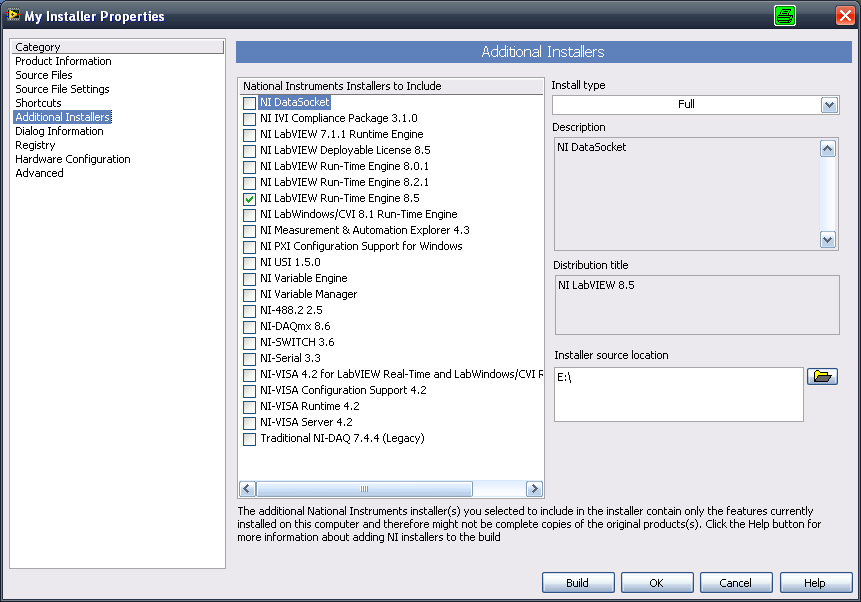Go to the Source Files category
The width and height of the screenshot is (861, 602).
pyautogui.click(x=44, y=75)
